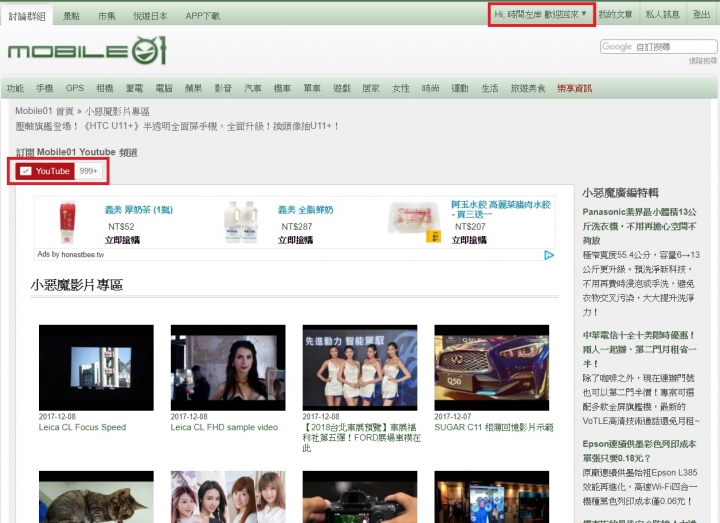Click the AdChoices triangle icon in ad banner
The height and width of the screenshot is (523, 720).
[x=549, y=255]
